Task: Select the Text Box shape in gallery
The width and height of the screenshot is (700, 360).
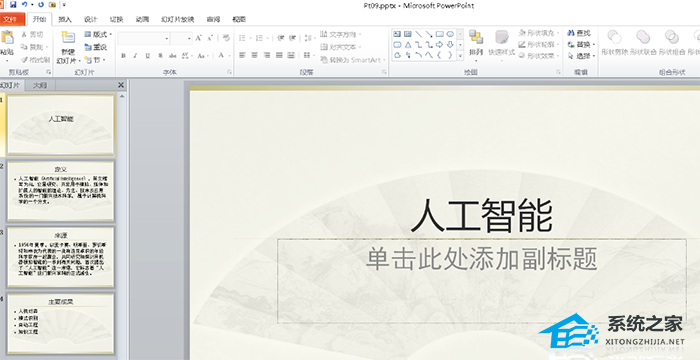Action: (397, 34)
